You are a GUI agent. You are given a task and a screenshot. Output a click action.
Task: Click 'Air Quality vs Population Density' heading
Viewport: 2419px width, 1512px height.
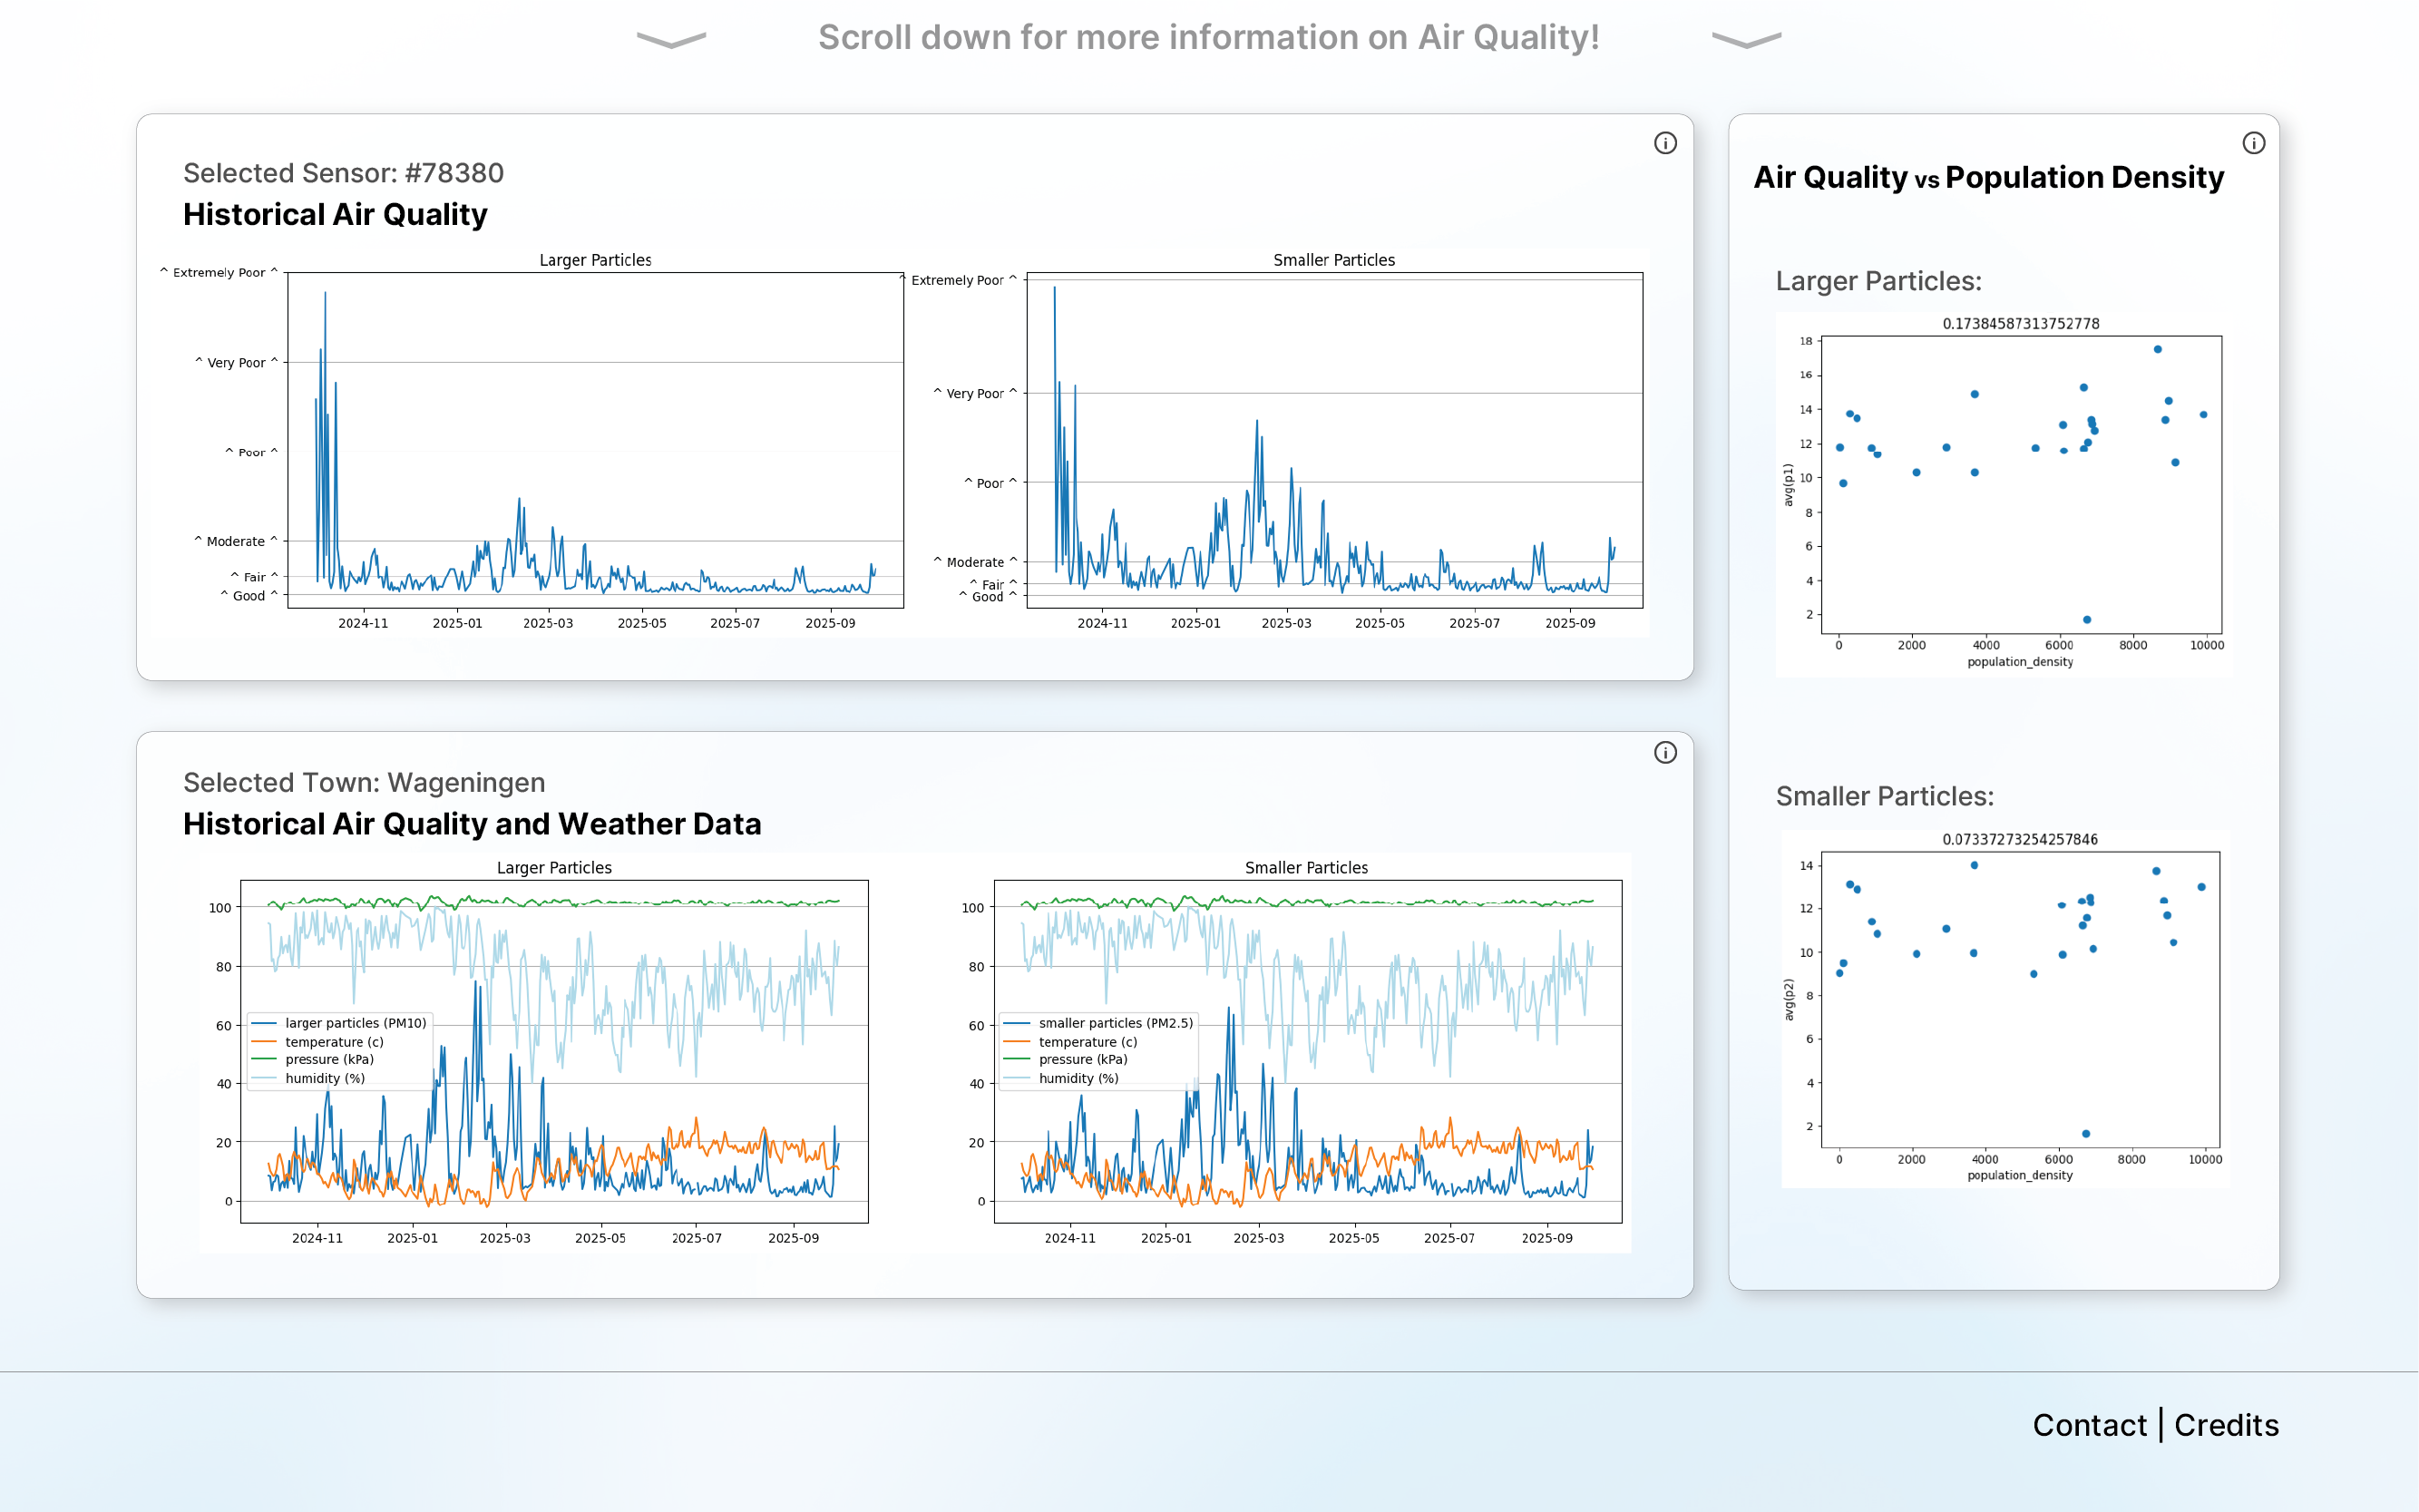point(1988,177)
